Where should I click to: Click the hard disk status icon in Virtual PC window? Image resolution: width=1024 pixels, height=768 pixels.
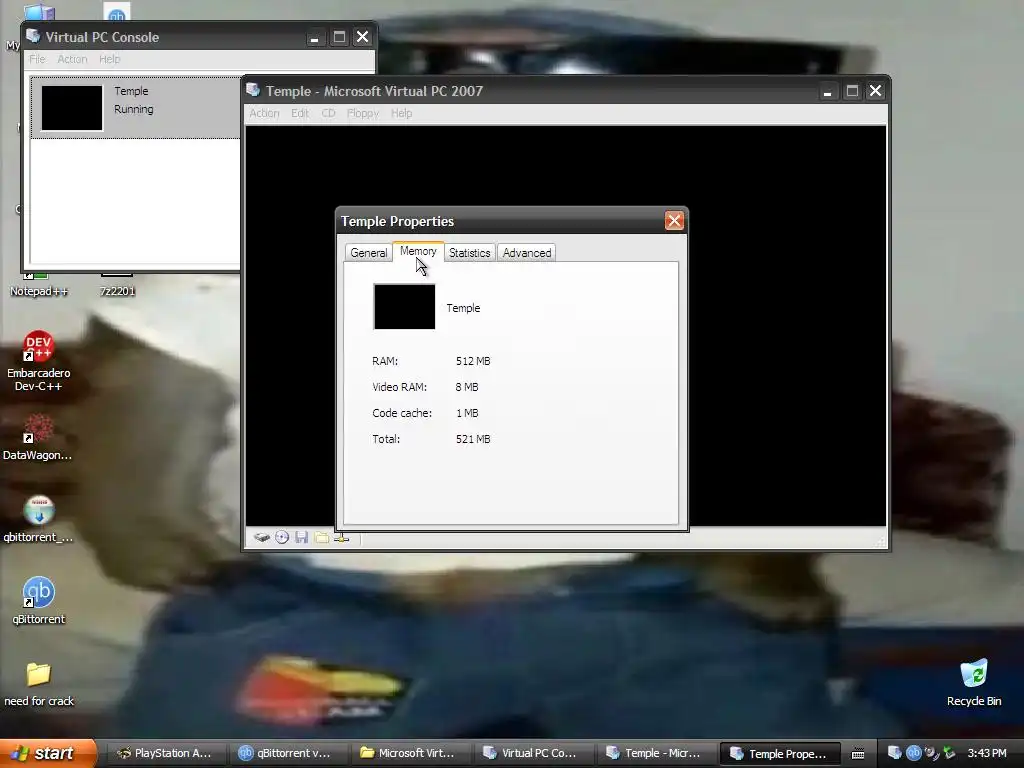(x=262, y=537)
